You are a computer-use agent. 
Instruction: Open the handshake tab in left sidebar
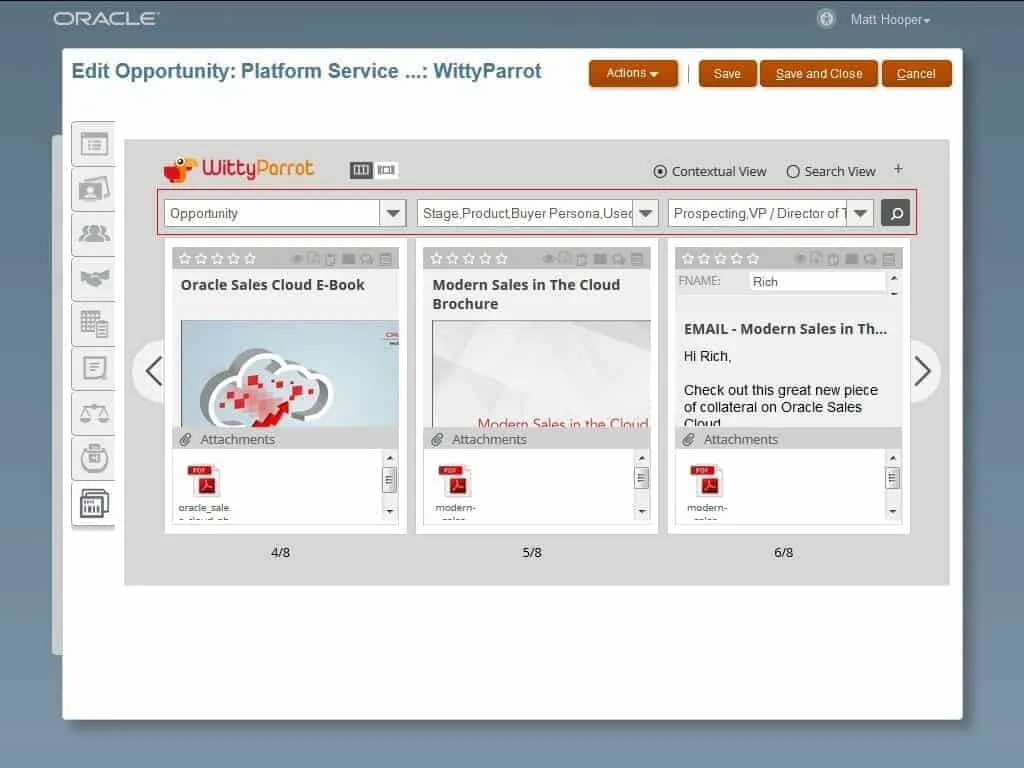click(x=94, y=278)
